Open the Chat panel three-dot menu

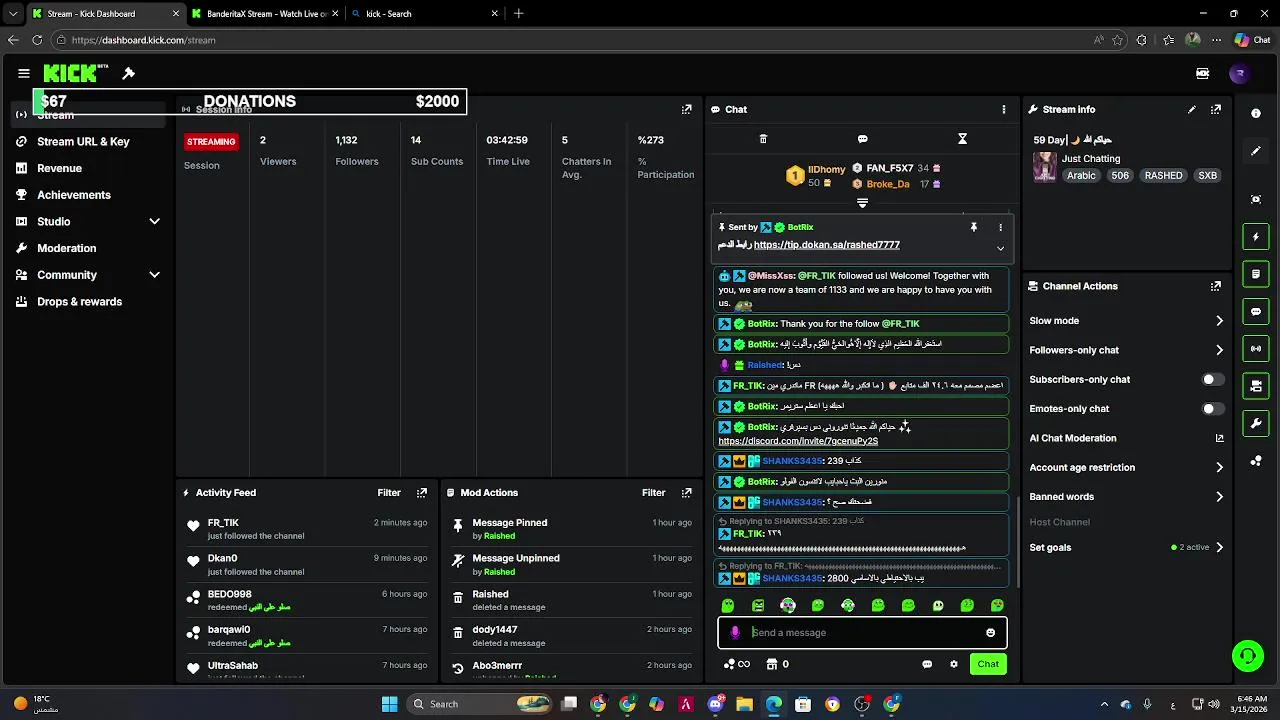pyautogui.click(x=1004, y=109)
